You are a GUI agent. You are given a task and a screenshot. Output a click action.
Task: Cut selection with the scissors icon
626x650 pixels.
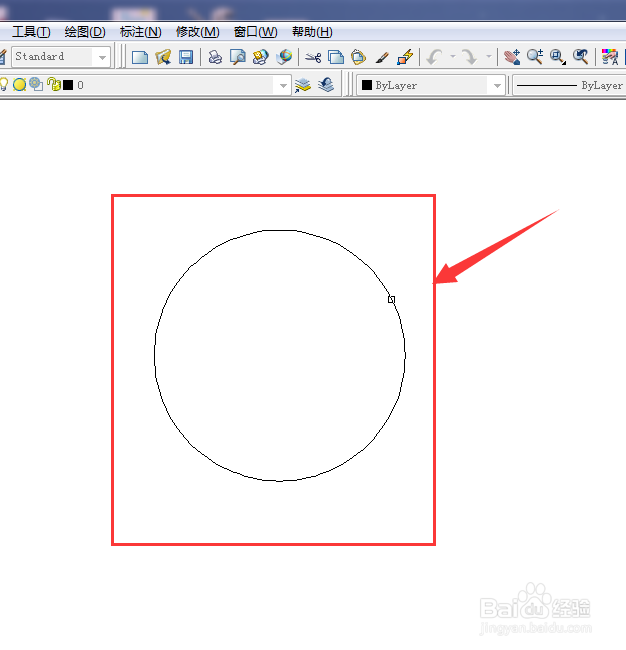[313, 57]
